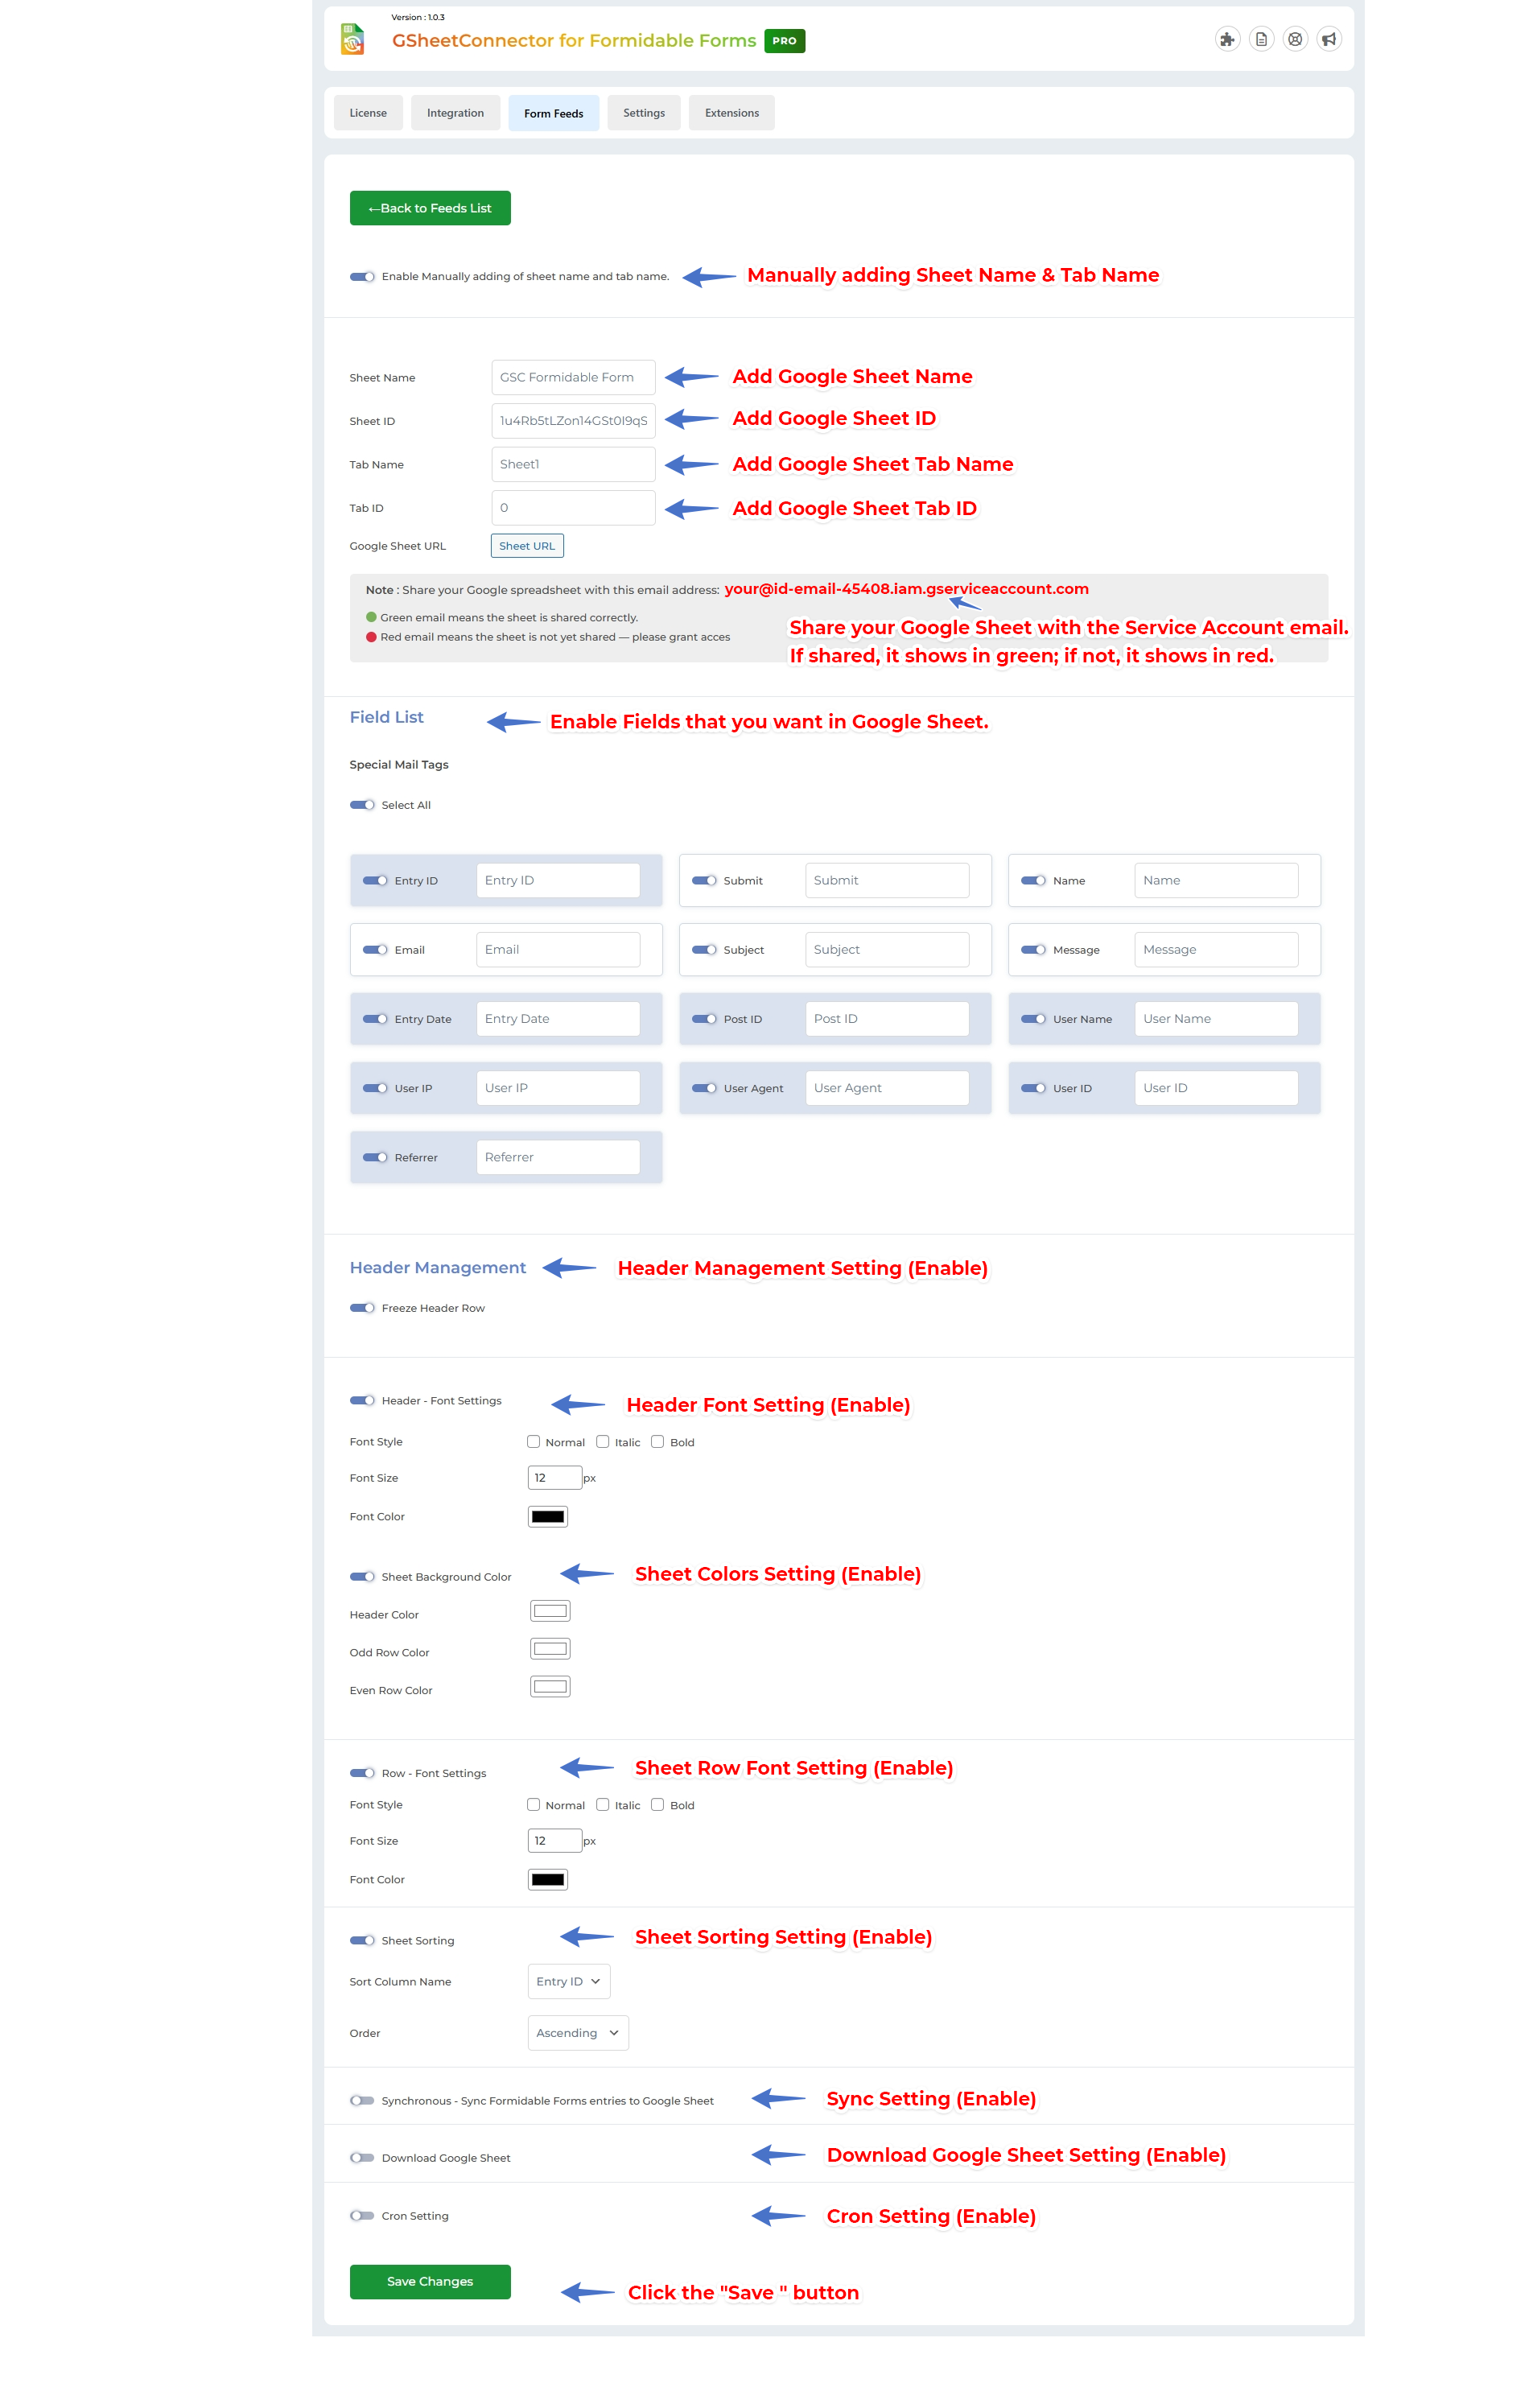1533x2408 pixels.
Task: Toggle the Select All fields switch
Action: coord(362,804)
